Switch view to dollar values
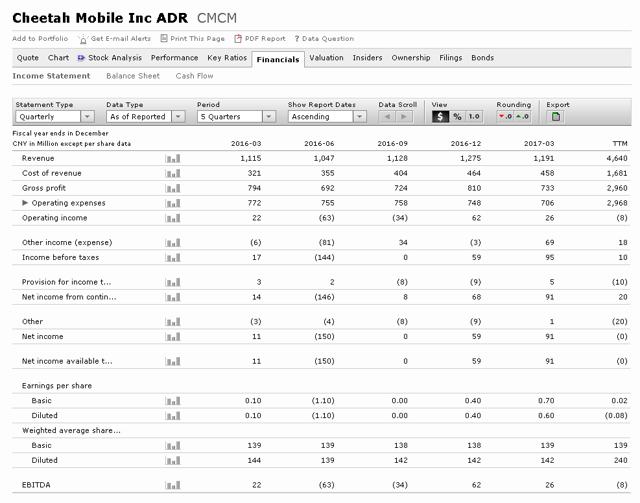This screenshot has width=640, height=503. point(440,117)
